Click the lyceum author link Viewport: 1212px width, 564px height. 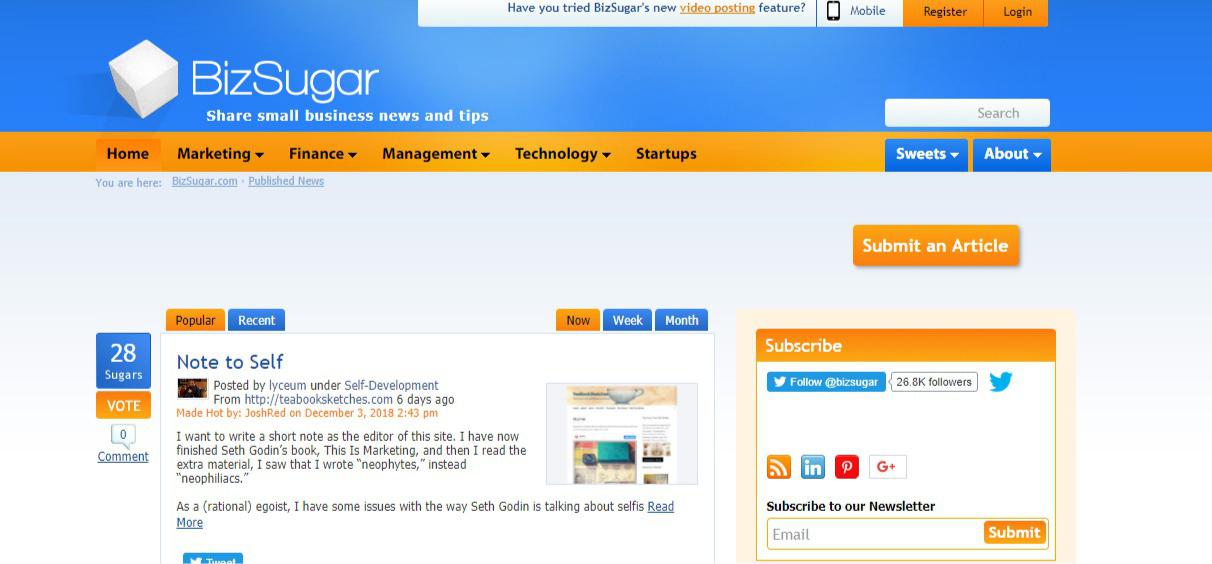point(288,385)
